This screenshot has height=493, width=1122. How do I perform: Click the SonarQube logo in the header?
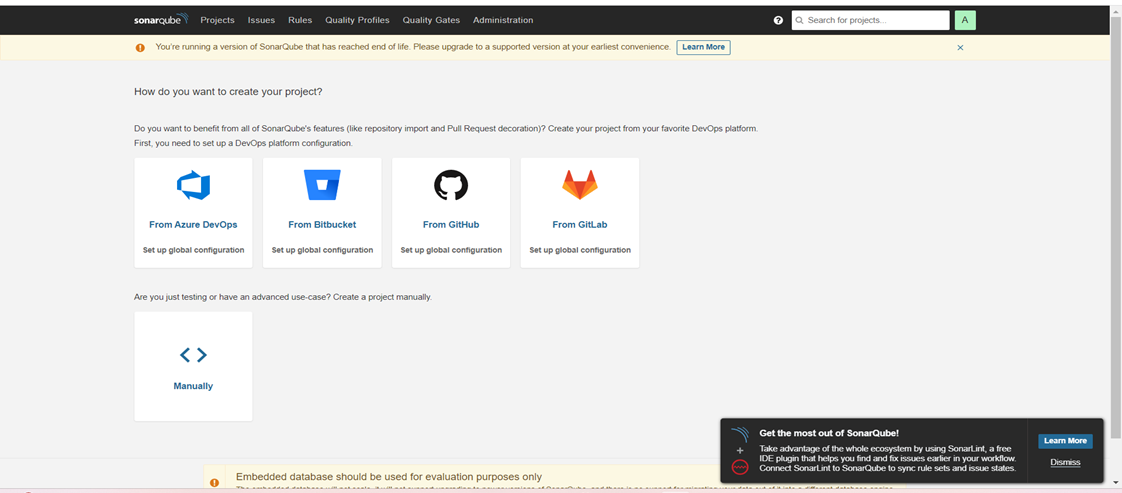(161, 19)
